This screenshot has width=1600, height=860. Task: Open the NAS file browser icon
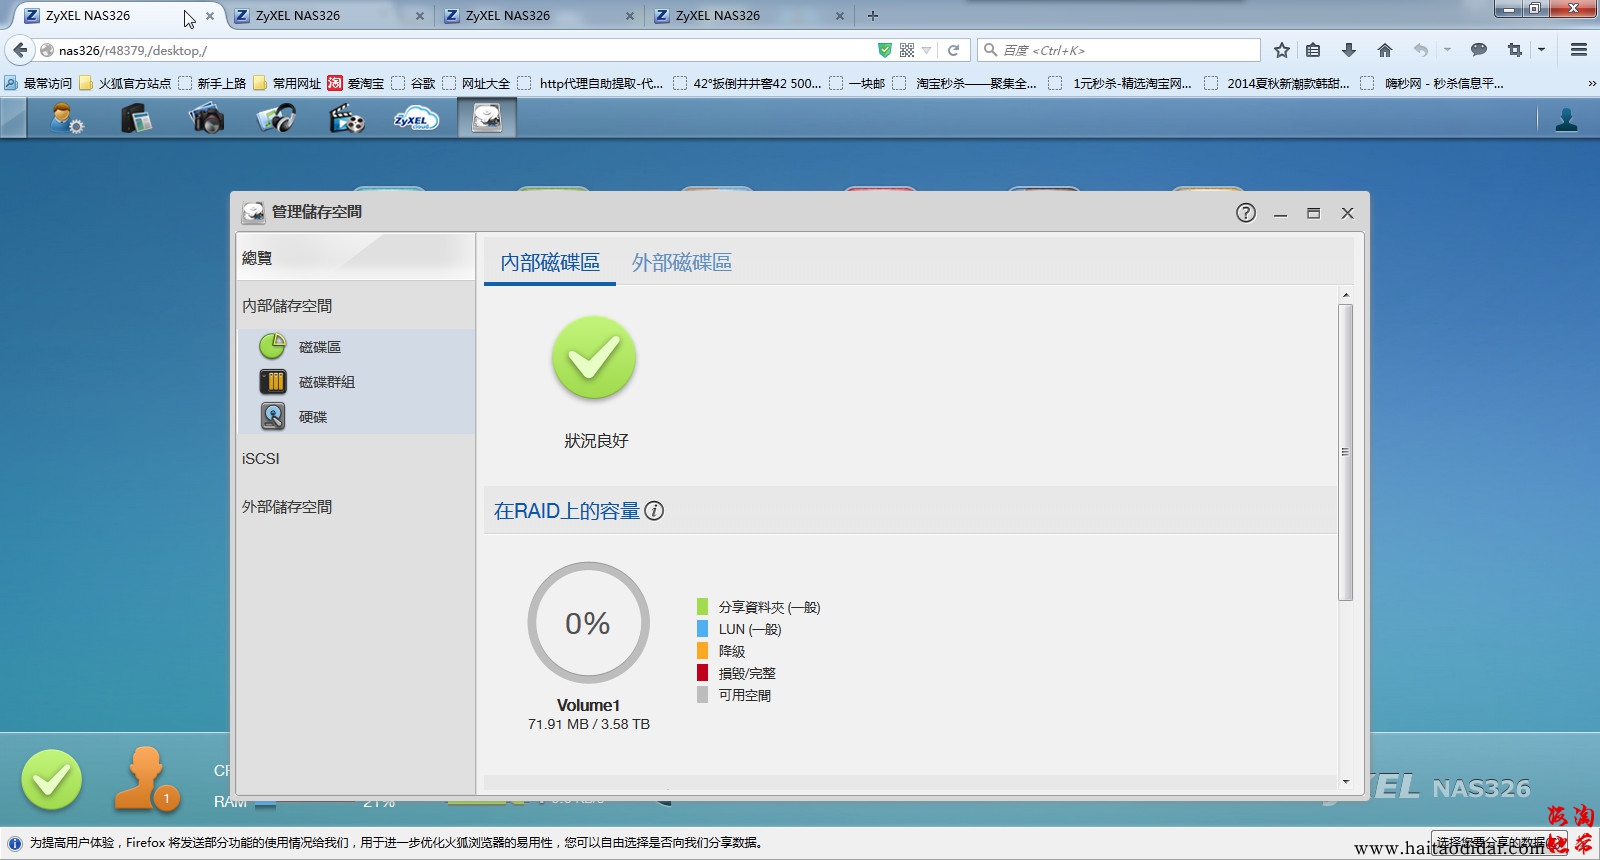(x=136, y=119)
